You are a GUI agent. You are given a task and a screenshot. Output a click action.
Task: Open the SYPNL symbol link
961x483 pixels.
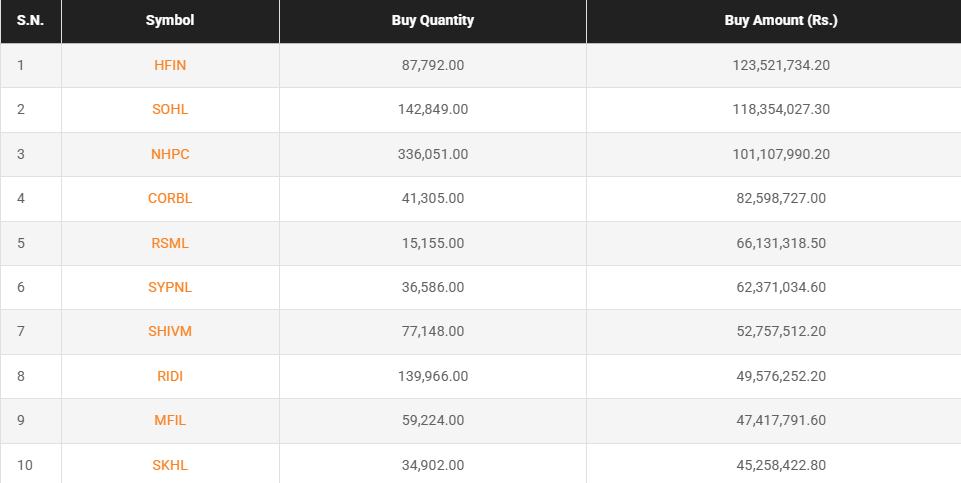pyautogui.click(x=170, y=287)
